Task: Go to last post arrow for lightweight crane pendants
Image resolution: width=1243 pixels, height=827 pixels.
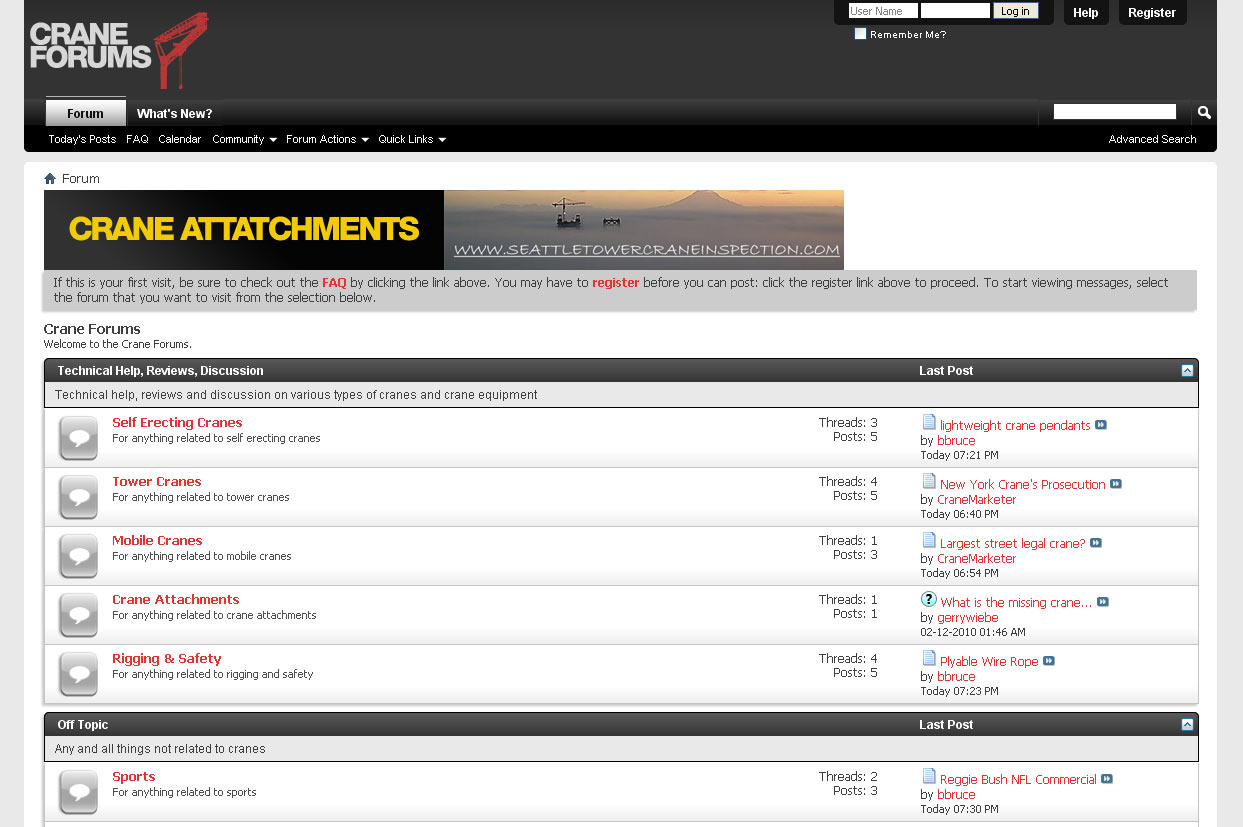Action: tap(1101, 425)
